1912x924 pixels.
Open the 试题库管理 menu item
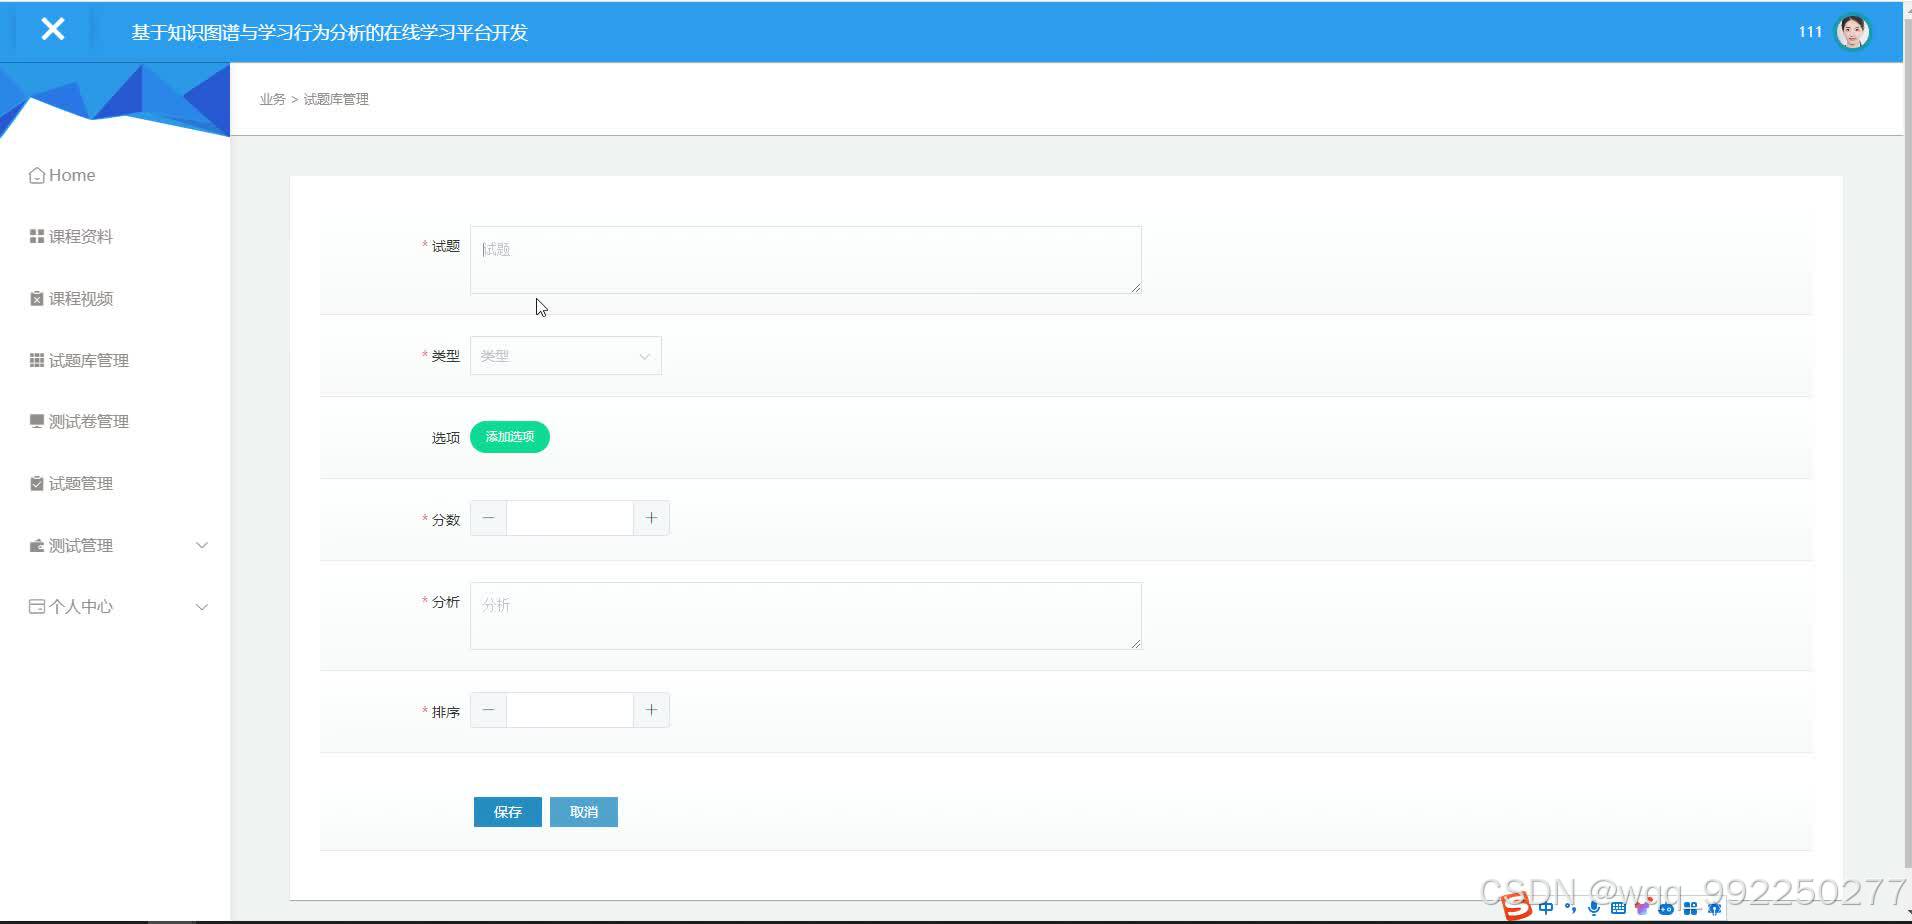tap(115, 360)
